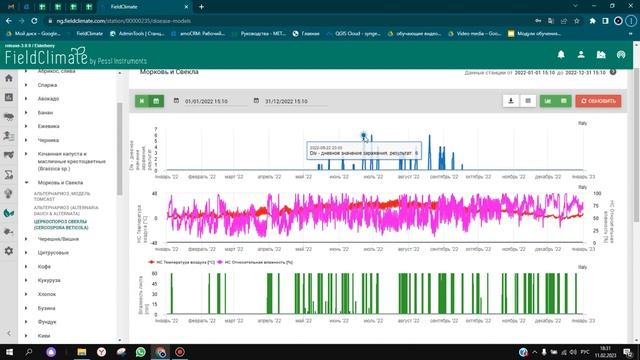Open the light bulb work planning icon
The width and height of the screenshot is (640, 360).
[x=9, y=193]
